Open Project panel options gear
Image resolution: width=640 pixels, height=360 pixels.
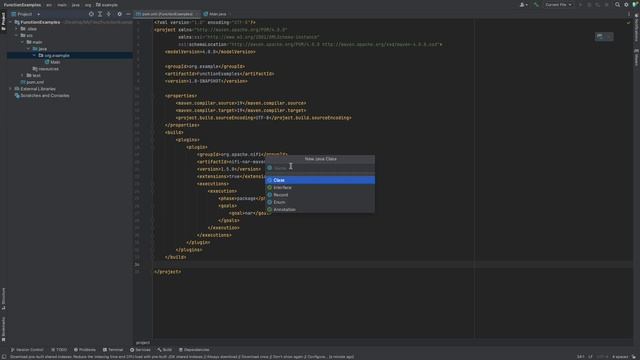(x=120, y=14)
